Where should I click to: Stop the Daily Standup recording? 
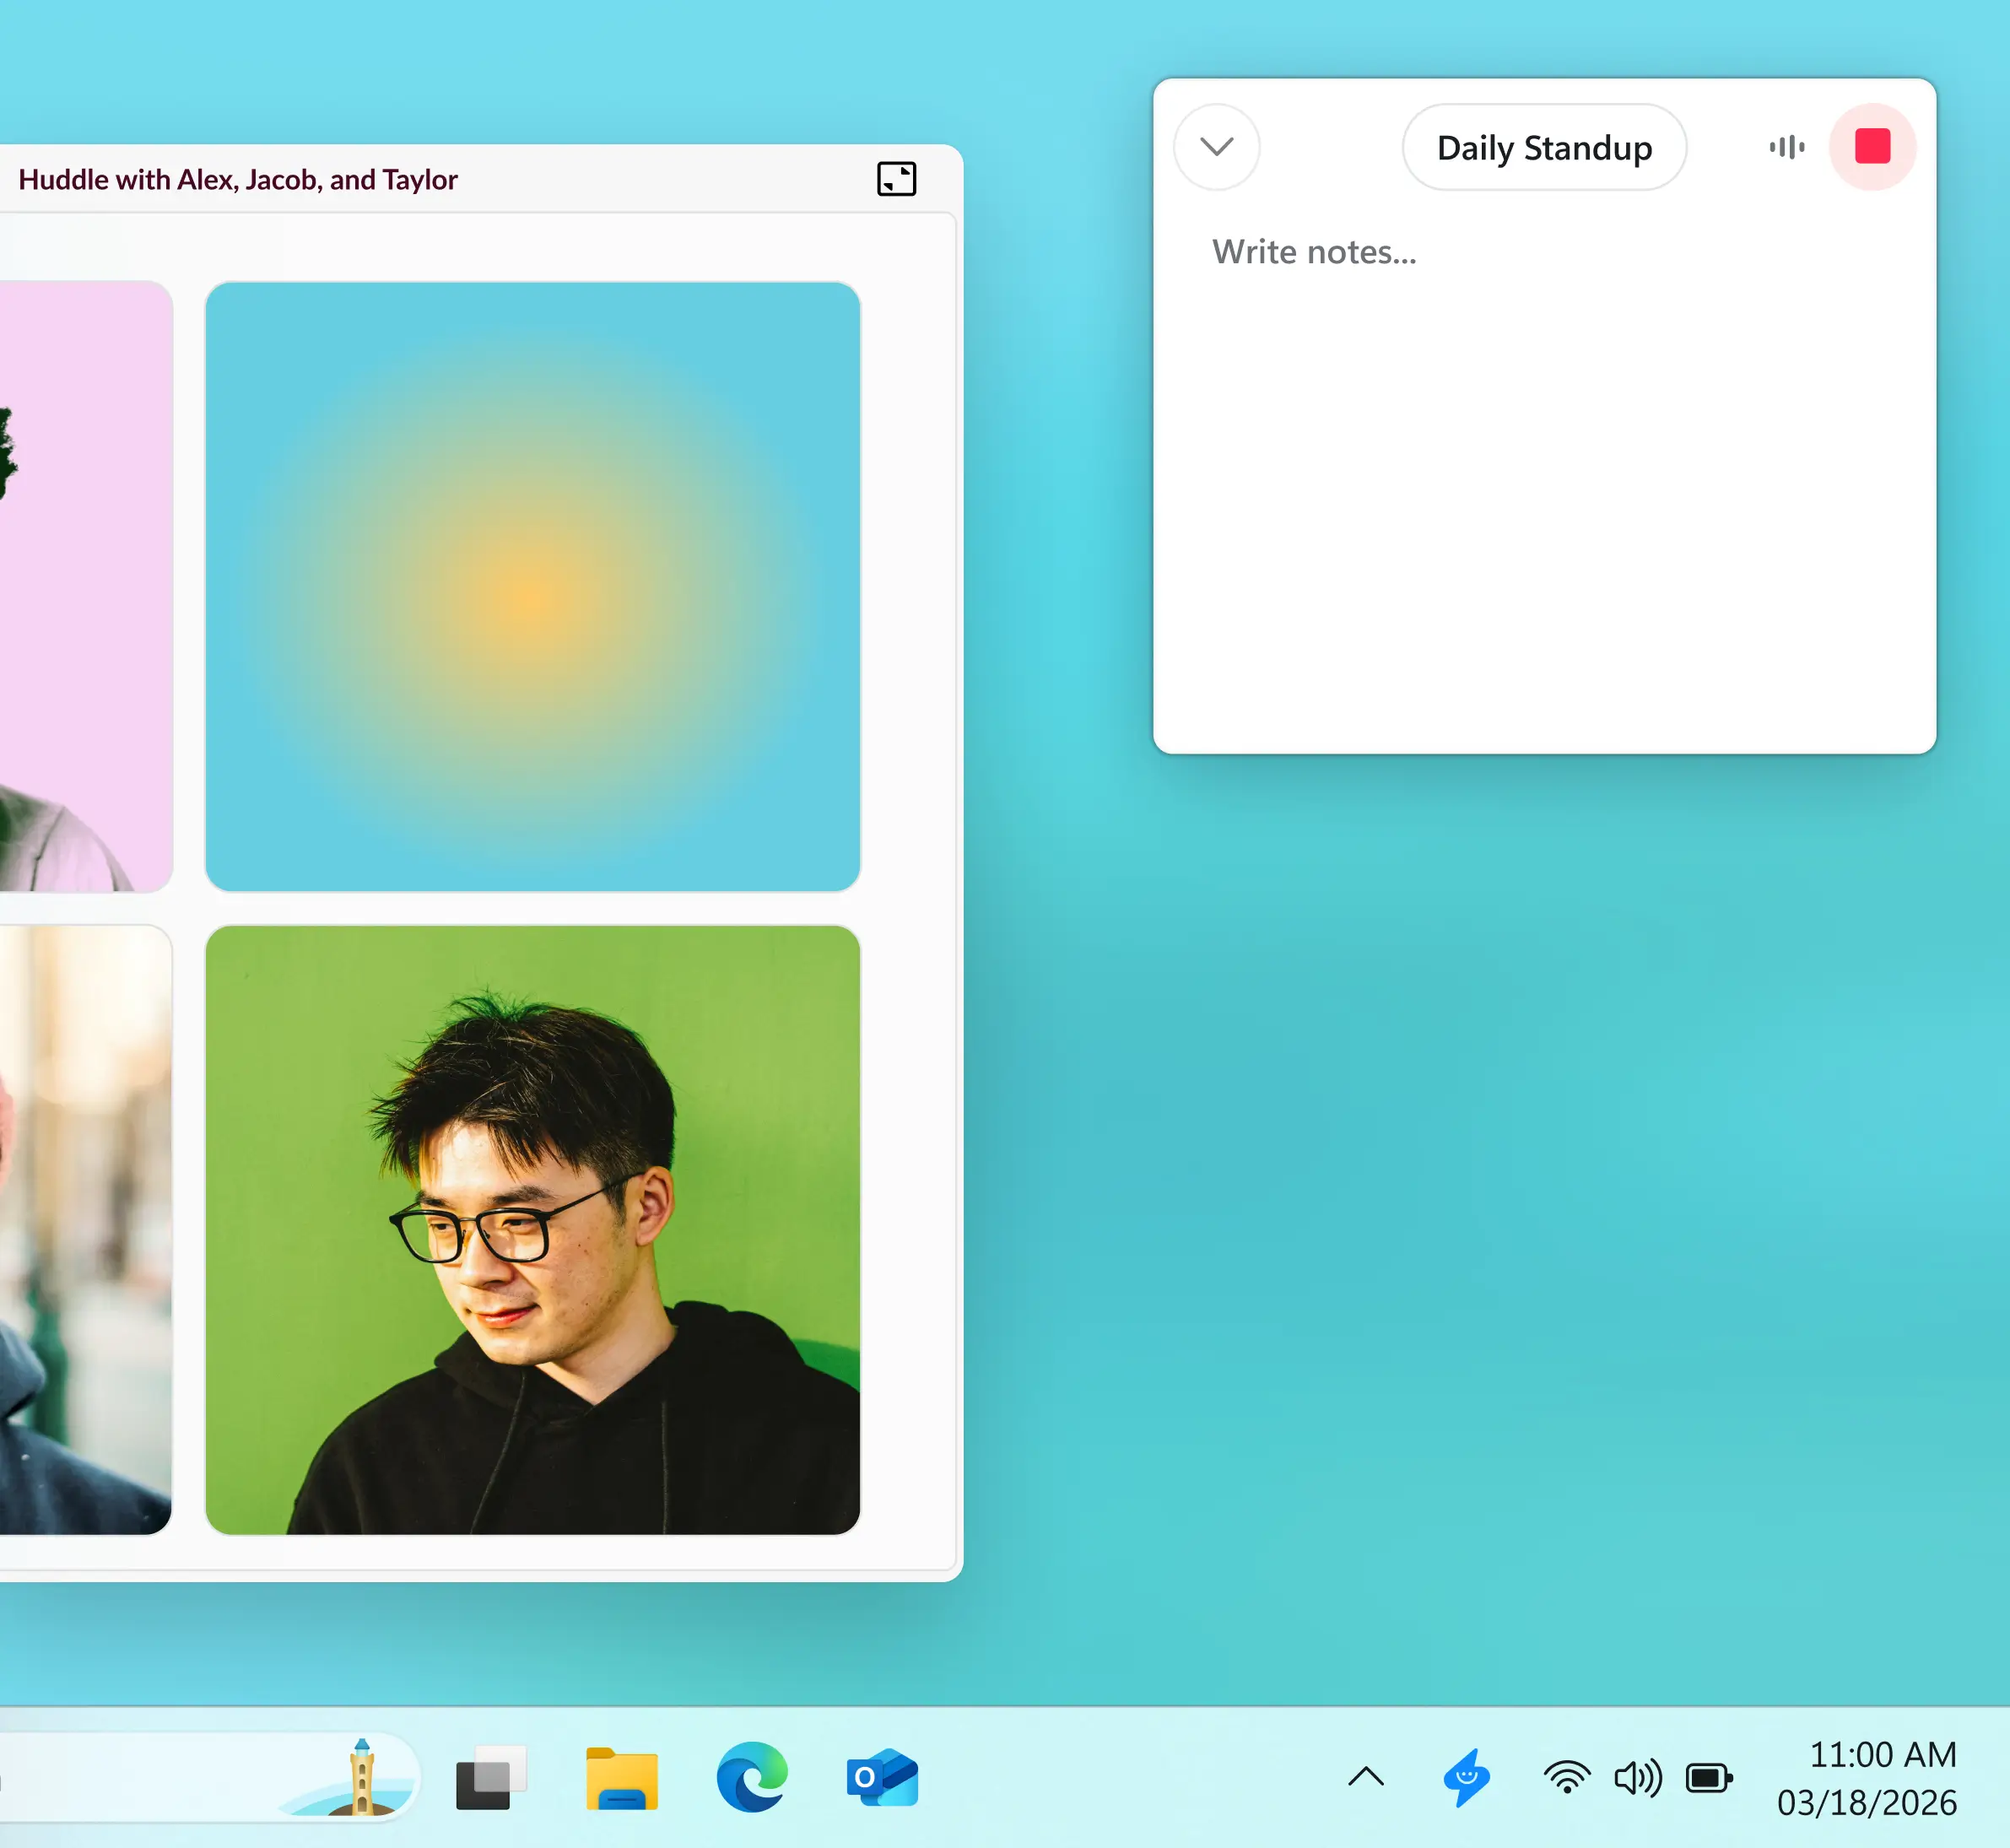point(1872,147)
